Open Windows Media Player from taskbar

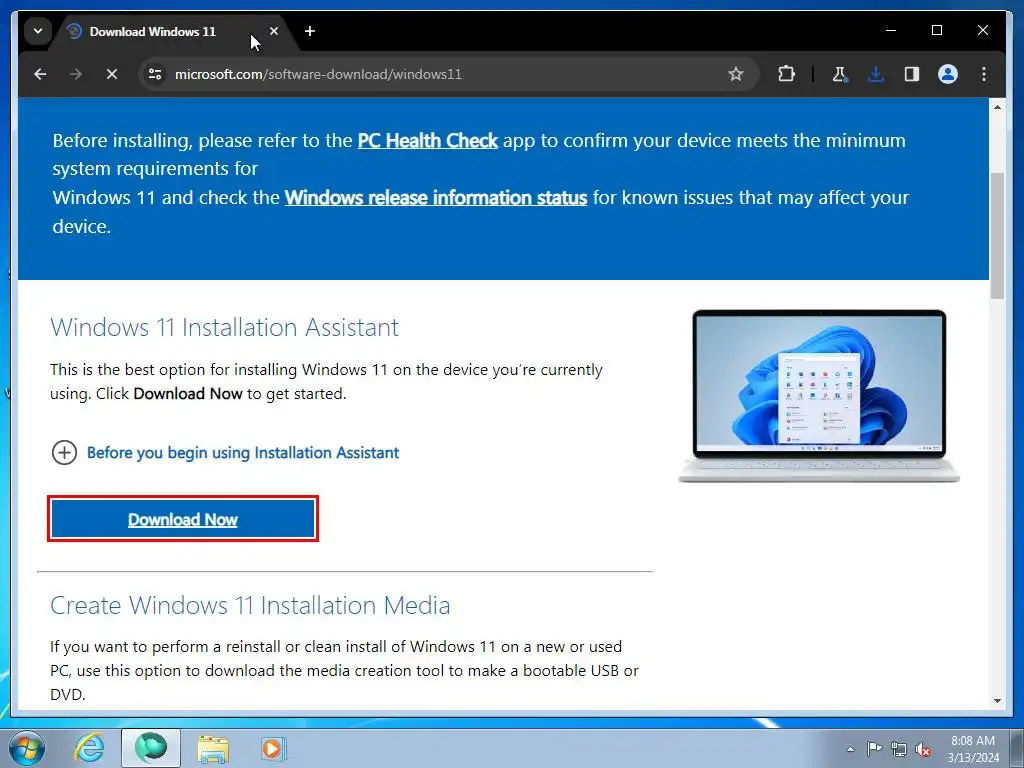[274, 749]
